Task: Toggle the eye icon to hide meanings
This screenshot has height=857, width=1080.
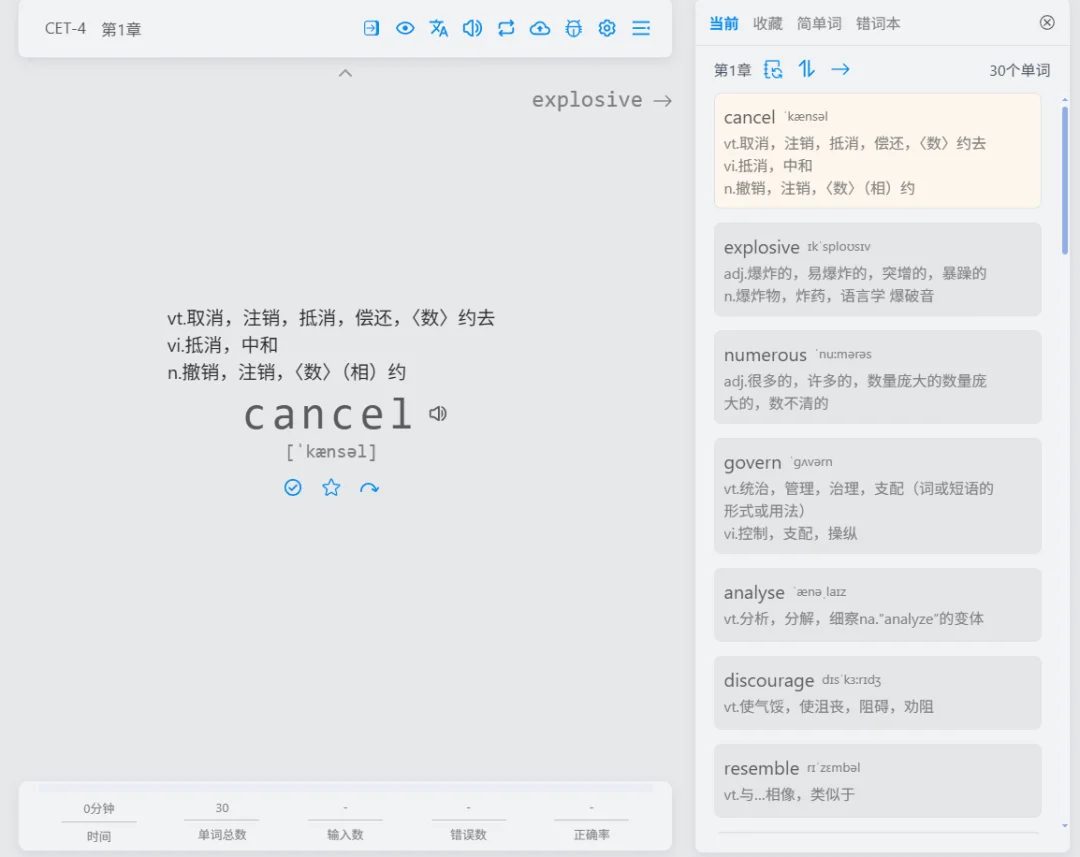Action: pyautogui.click(x=405, y=28)
